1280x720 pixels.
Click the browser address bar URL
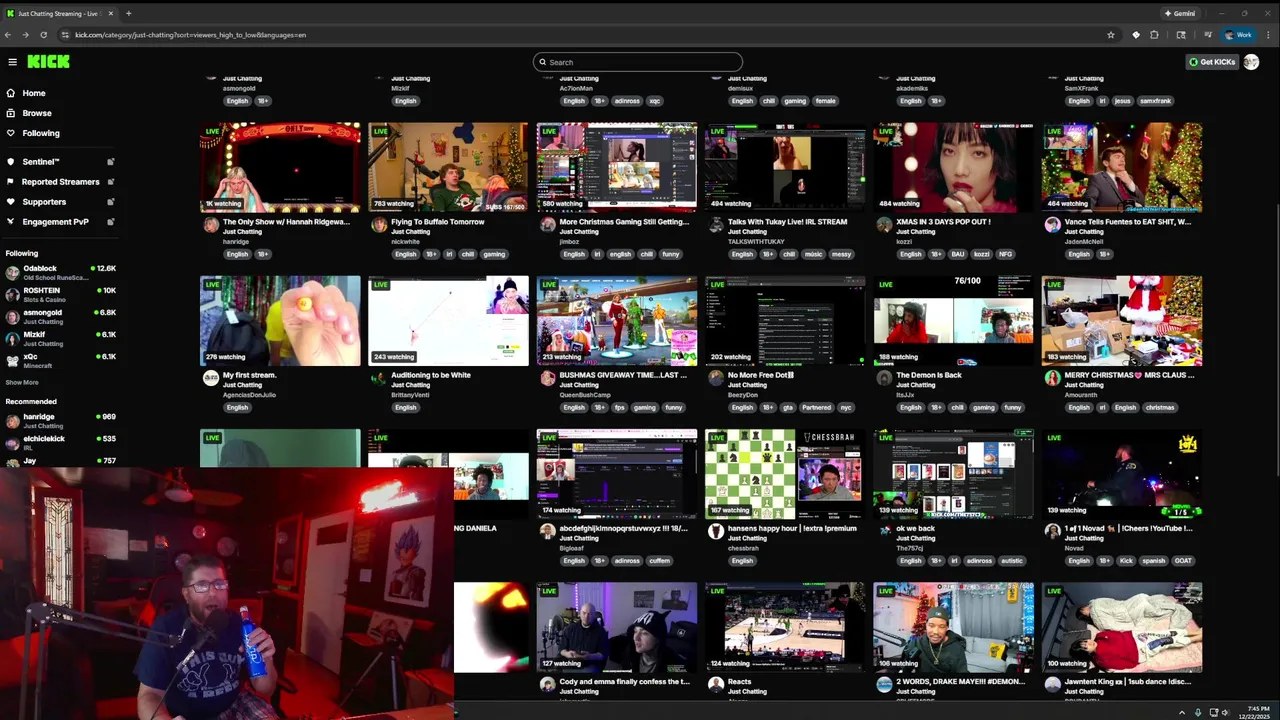[190, 35]
